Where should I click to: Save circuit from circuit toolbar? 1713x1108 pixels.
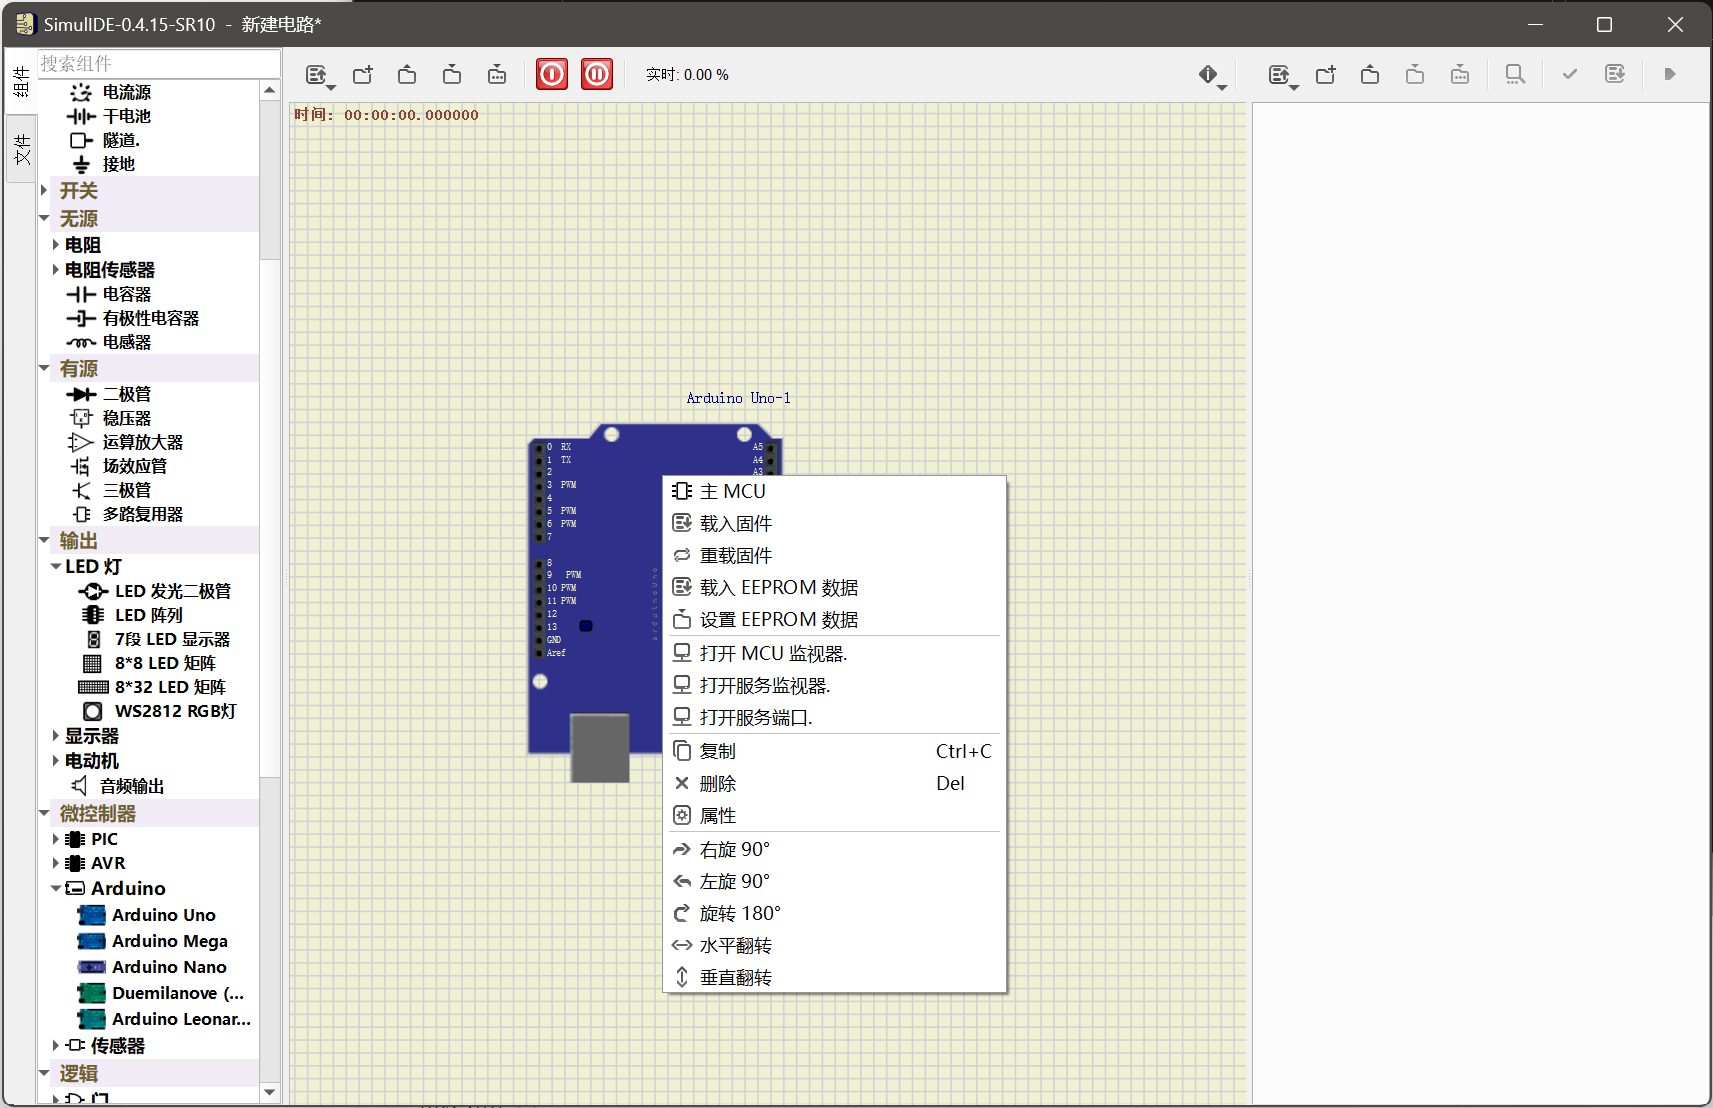point(452,75)
